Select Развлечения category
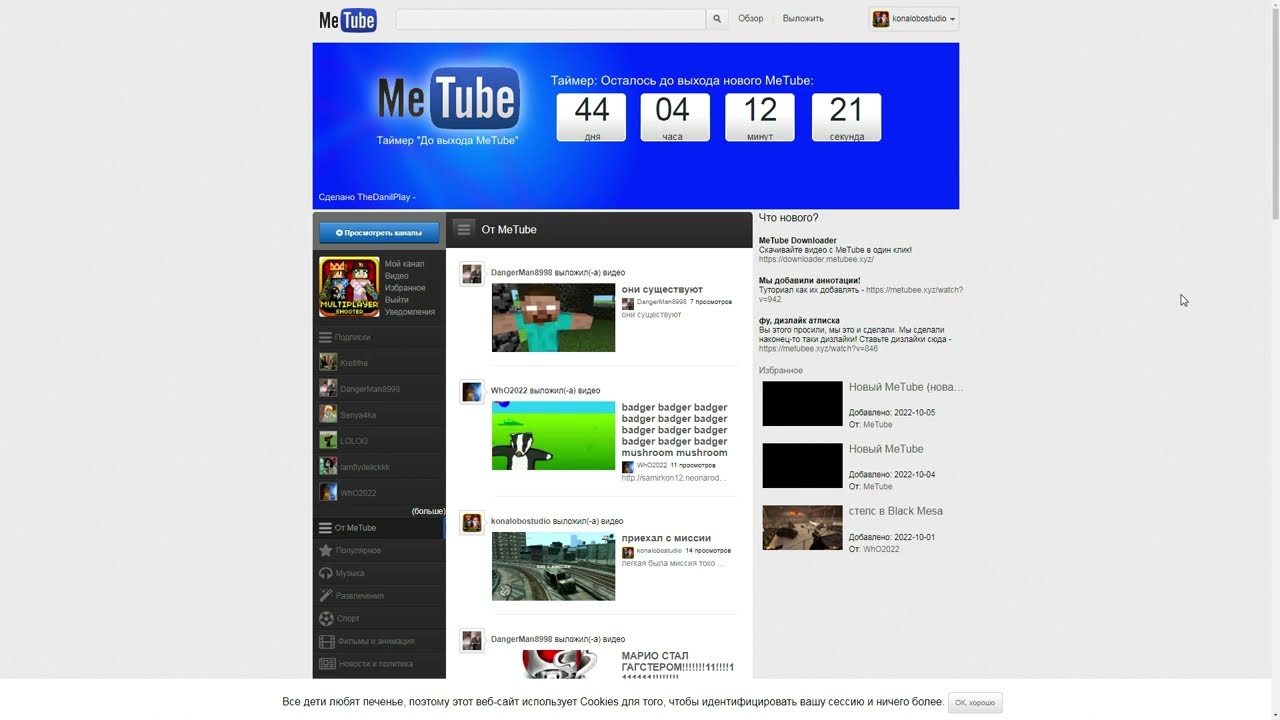1280x720 pixels. [379, 596]
